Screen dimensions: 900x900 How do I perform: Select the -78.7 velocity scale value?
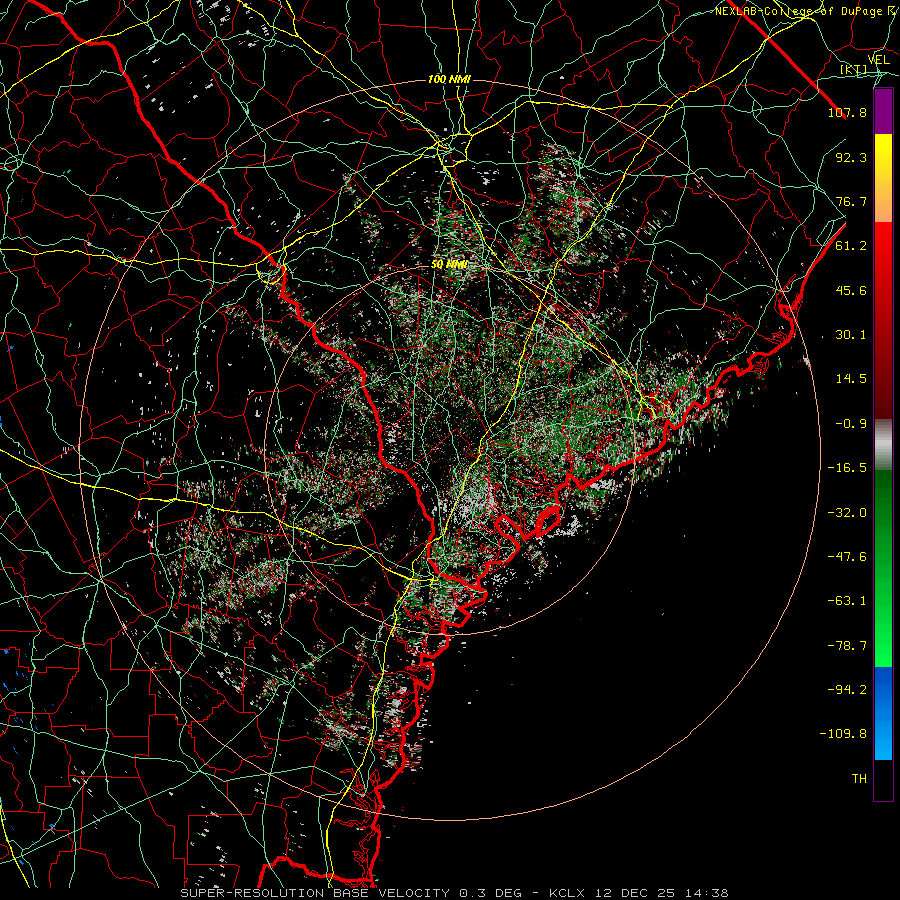pyautogui.click(x=847, y=646)
